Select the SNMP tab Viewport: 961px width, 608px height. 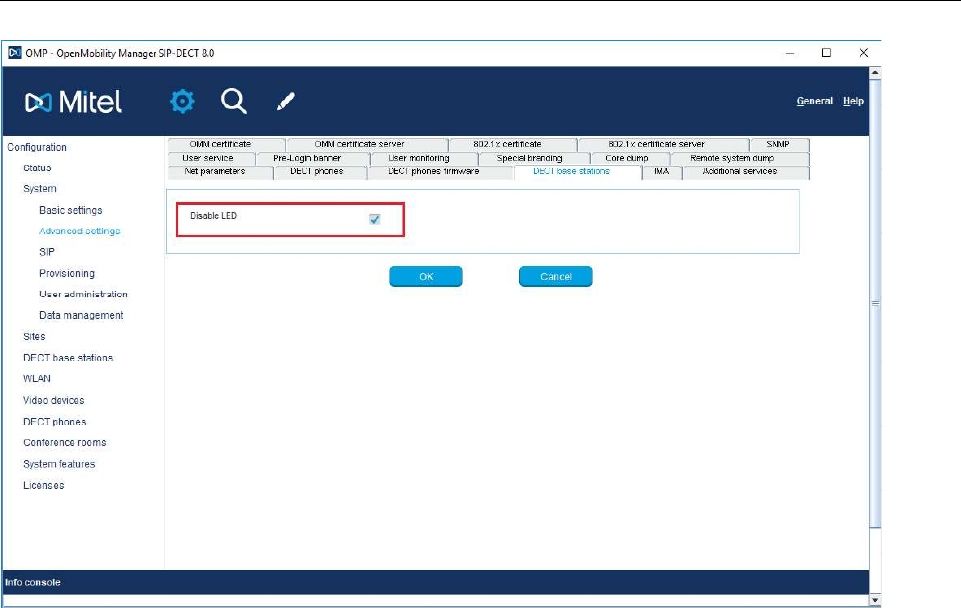[x=778, y=145]
